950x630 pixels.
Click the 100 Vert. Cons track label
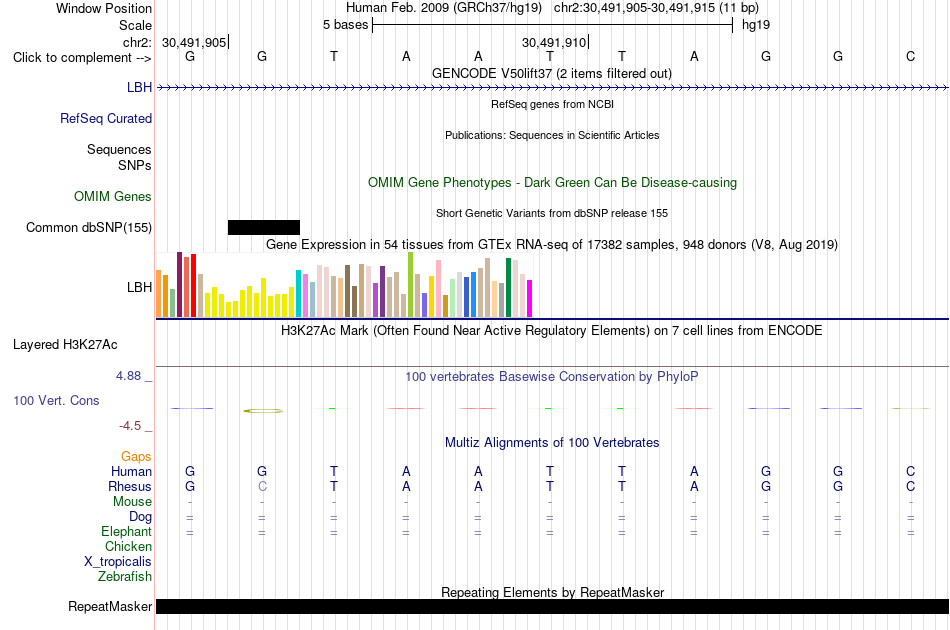pyautogui.click(x=56, y=400)
